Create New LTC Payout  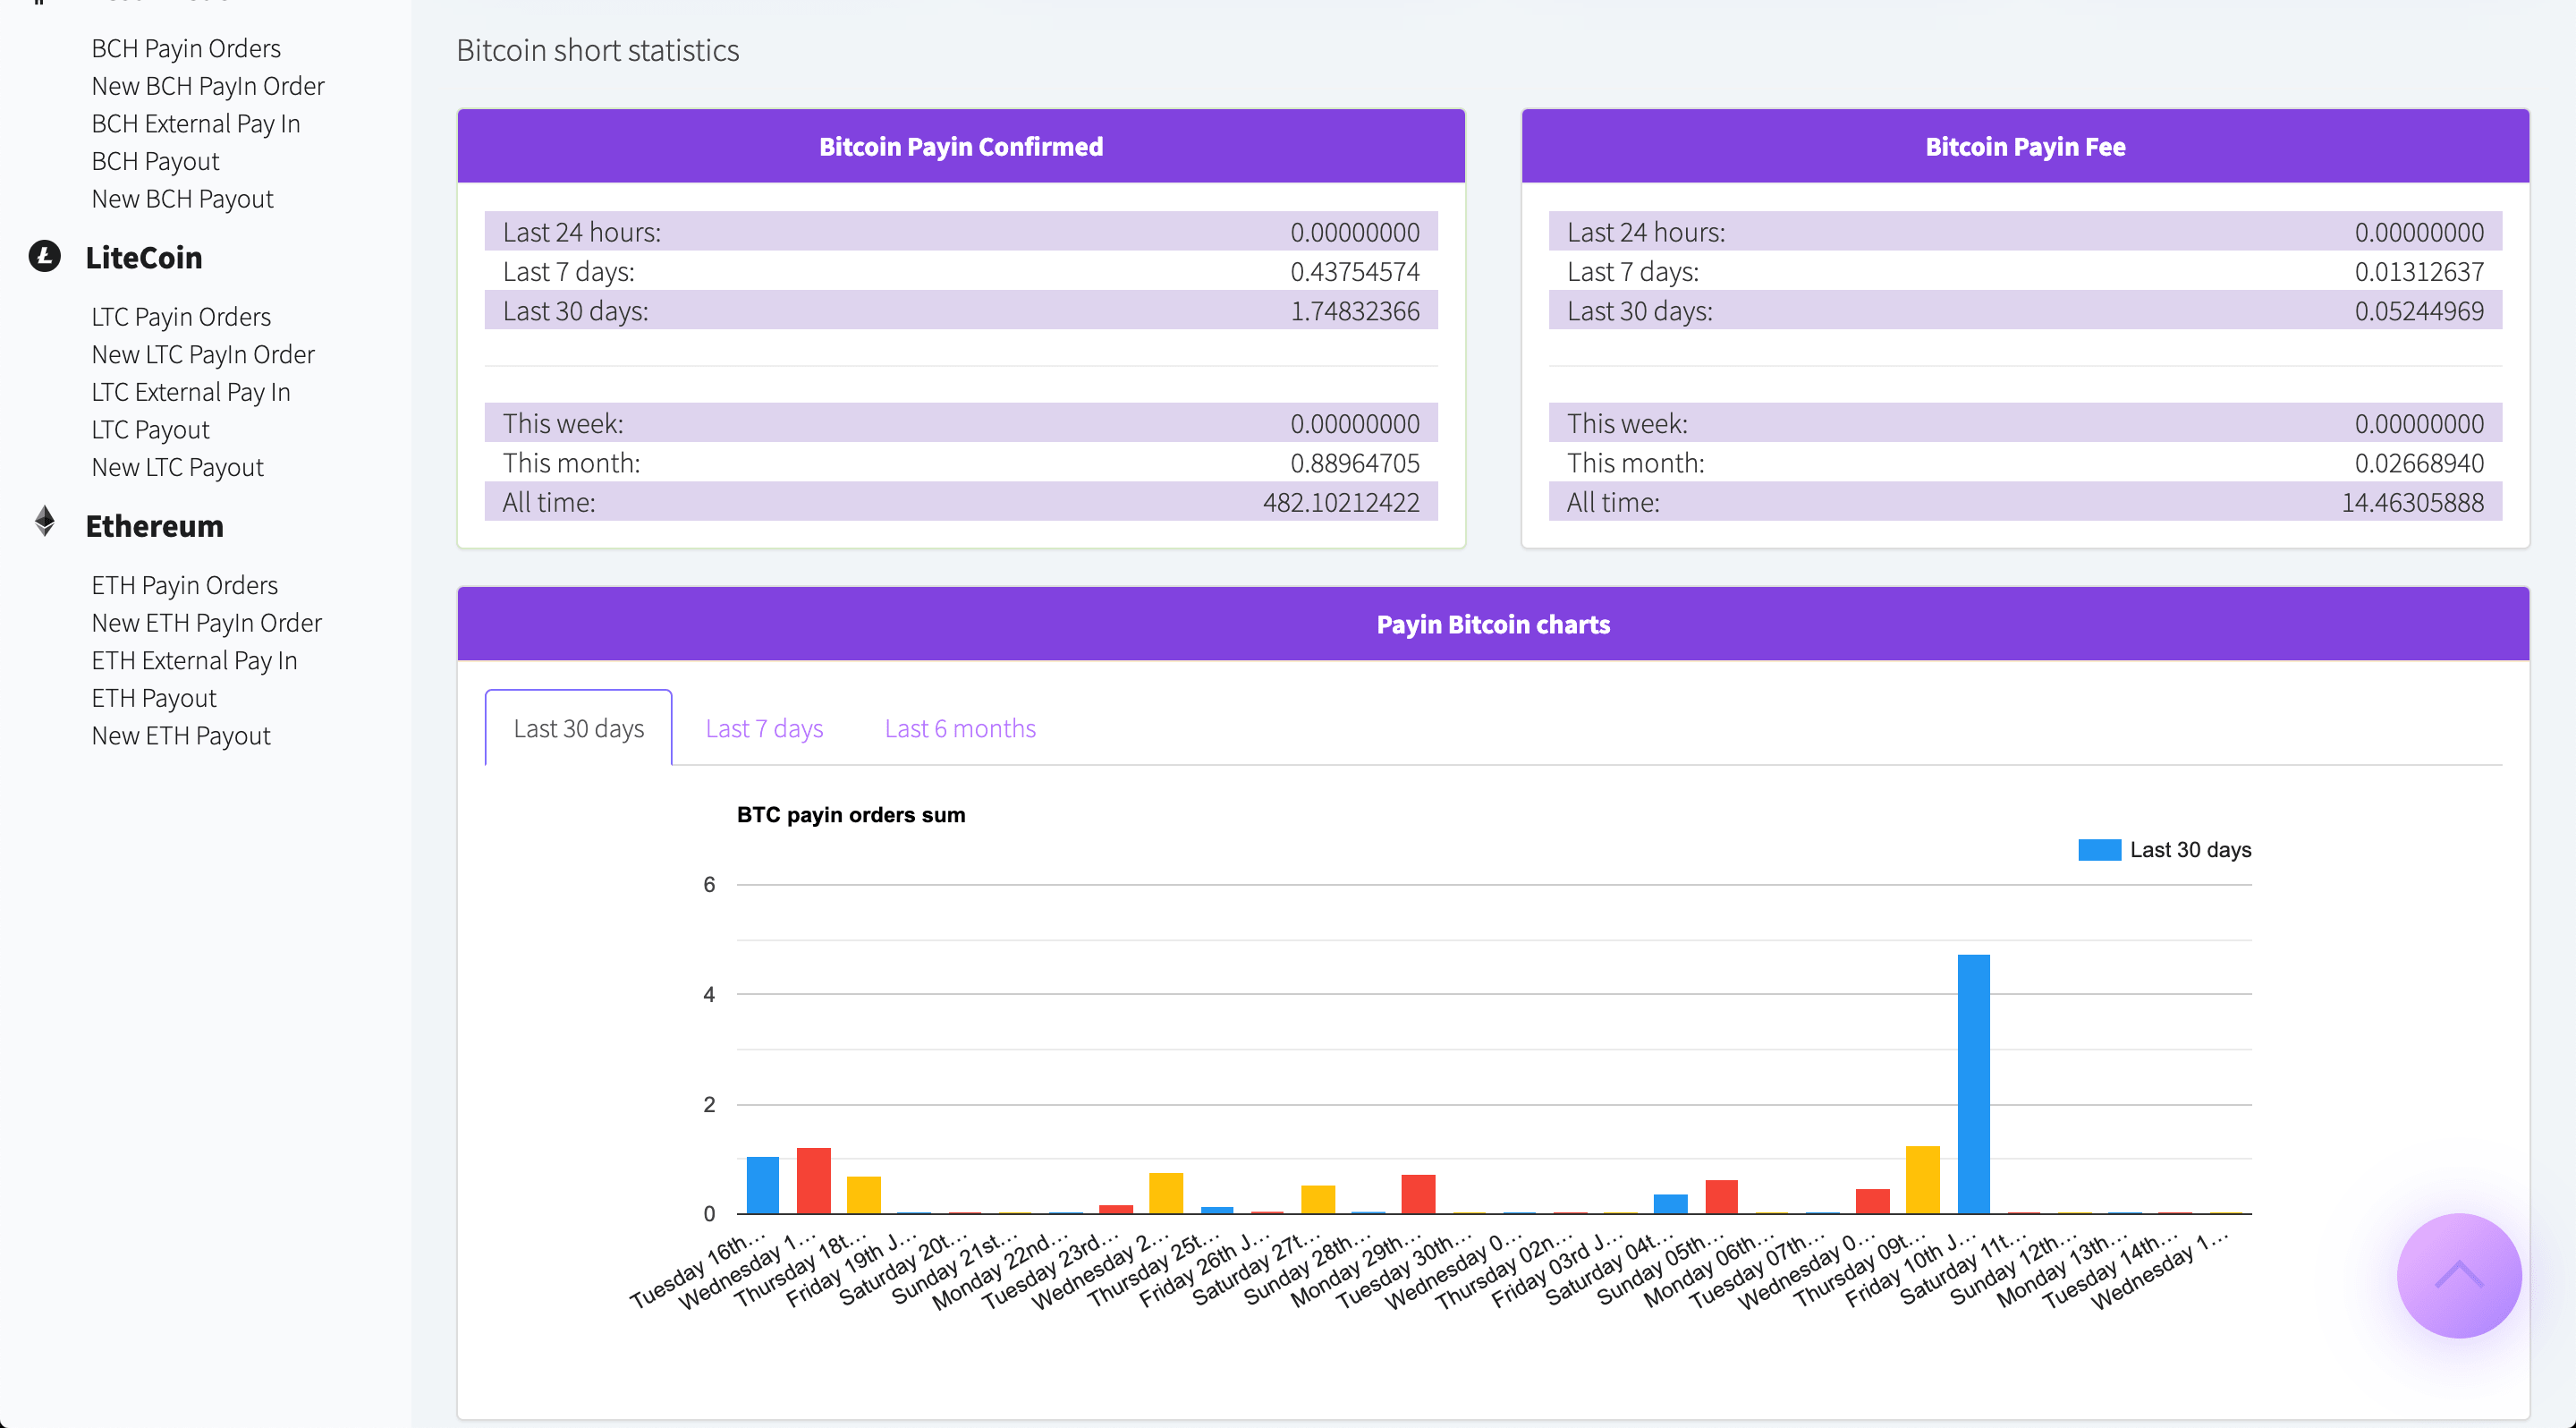(x=177, y=467)
